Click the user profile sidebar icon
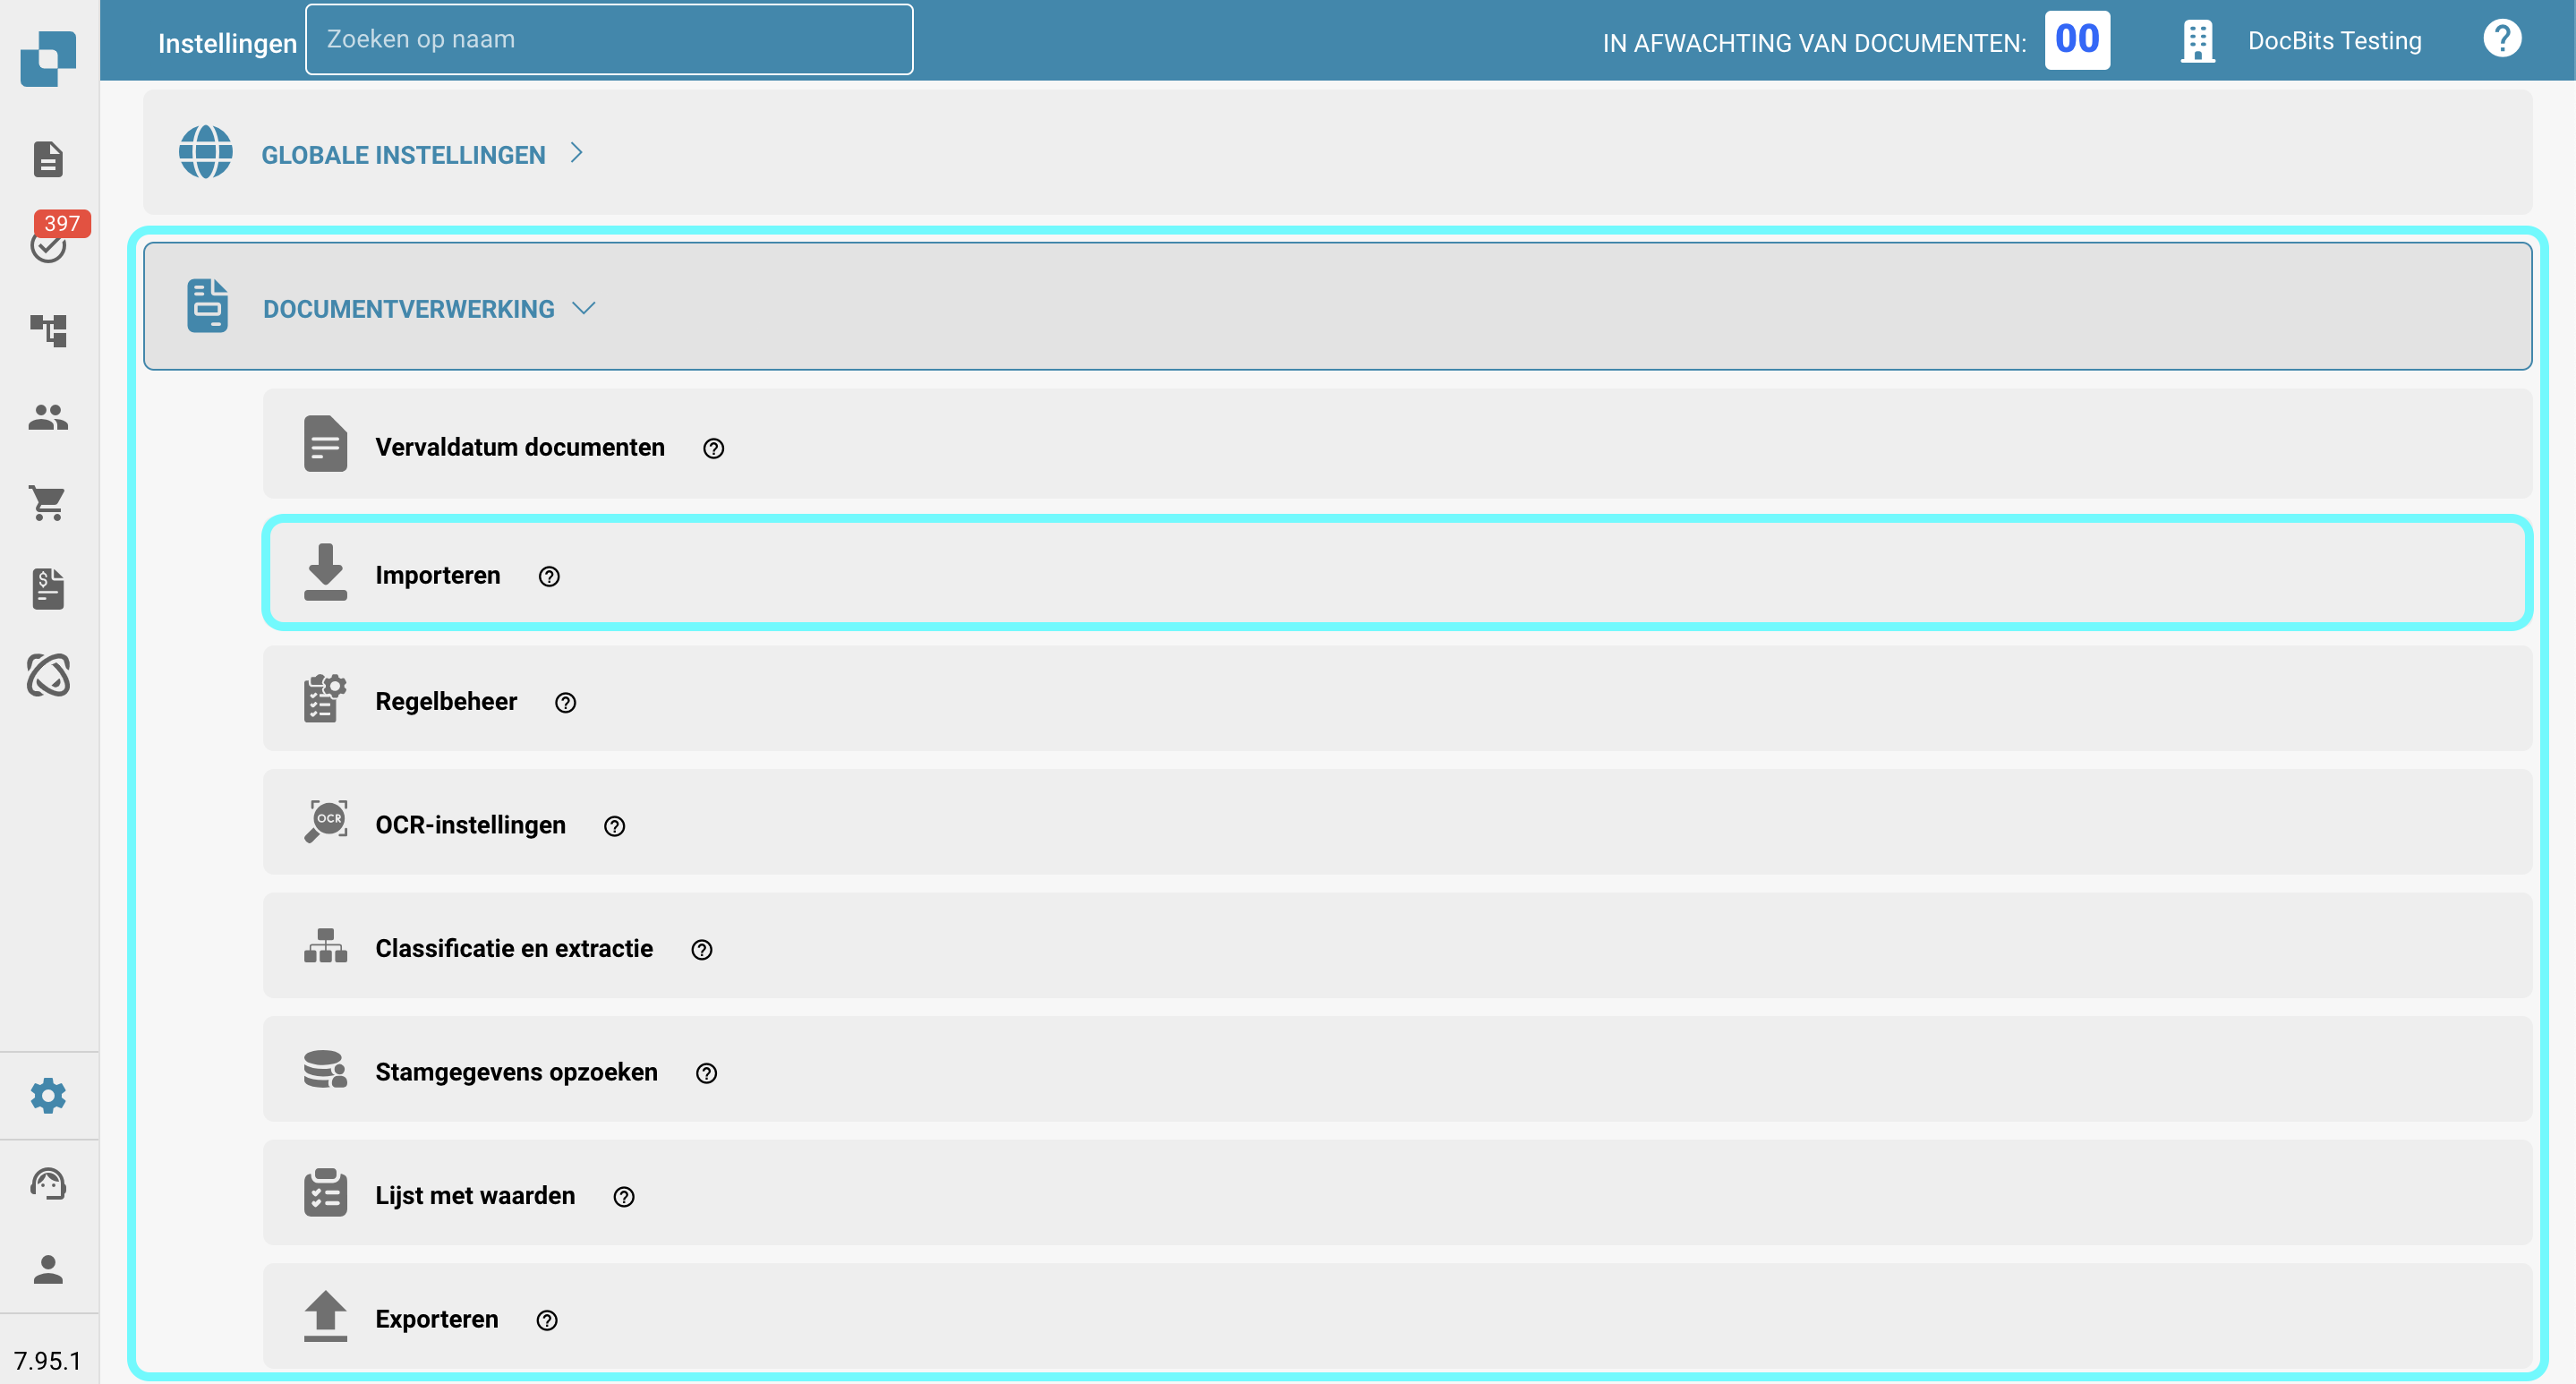 48,1269
